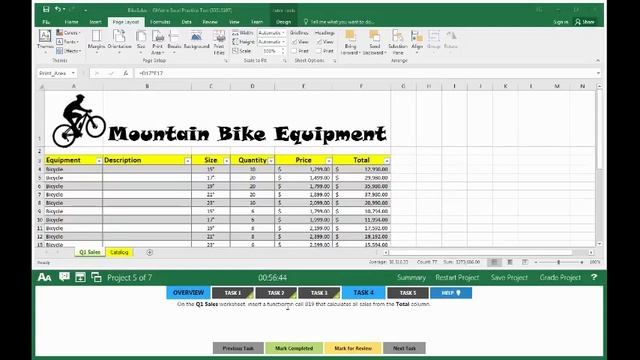Viewport: 640px width, 360px height.
Task: Open the theme Effects dropdown
Action: pyautogui.click(x=69, y=51)
